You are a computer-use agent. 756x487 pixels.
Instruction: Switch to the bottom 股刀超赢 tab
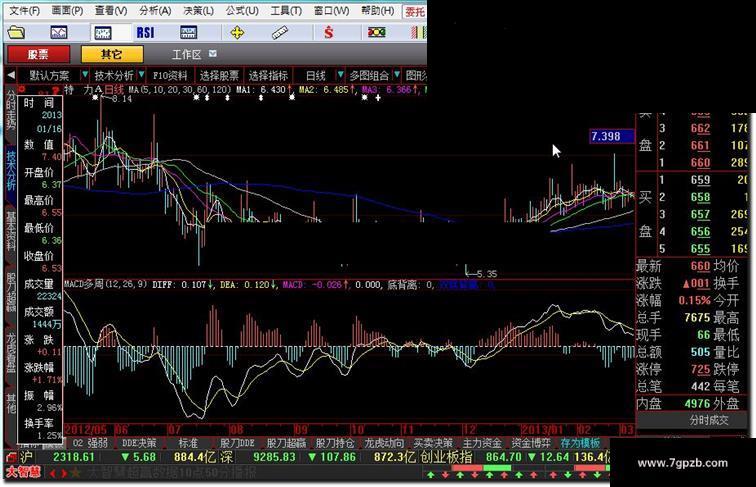(x=286, y=443)
